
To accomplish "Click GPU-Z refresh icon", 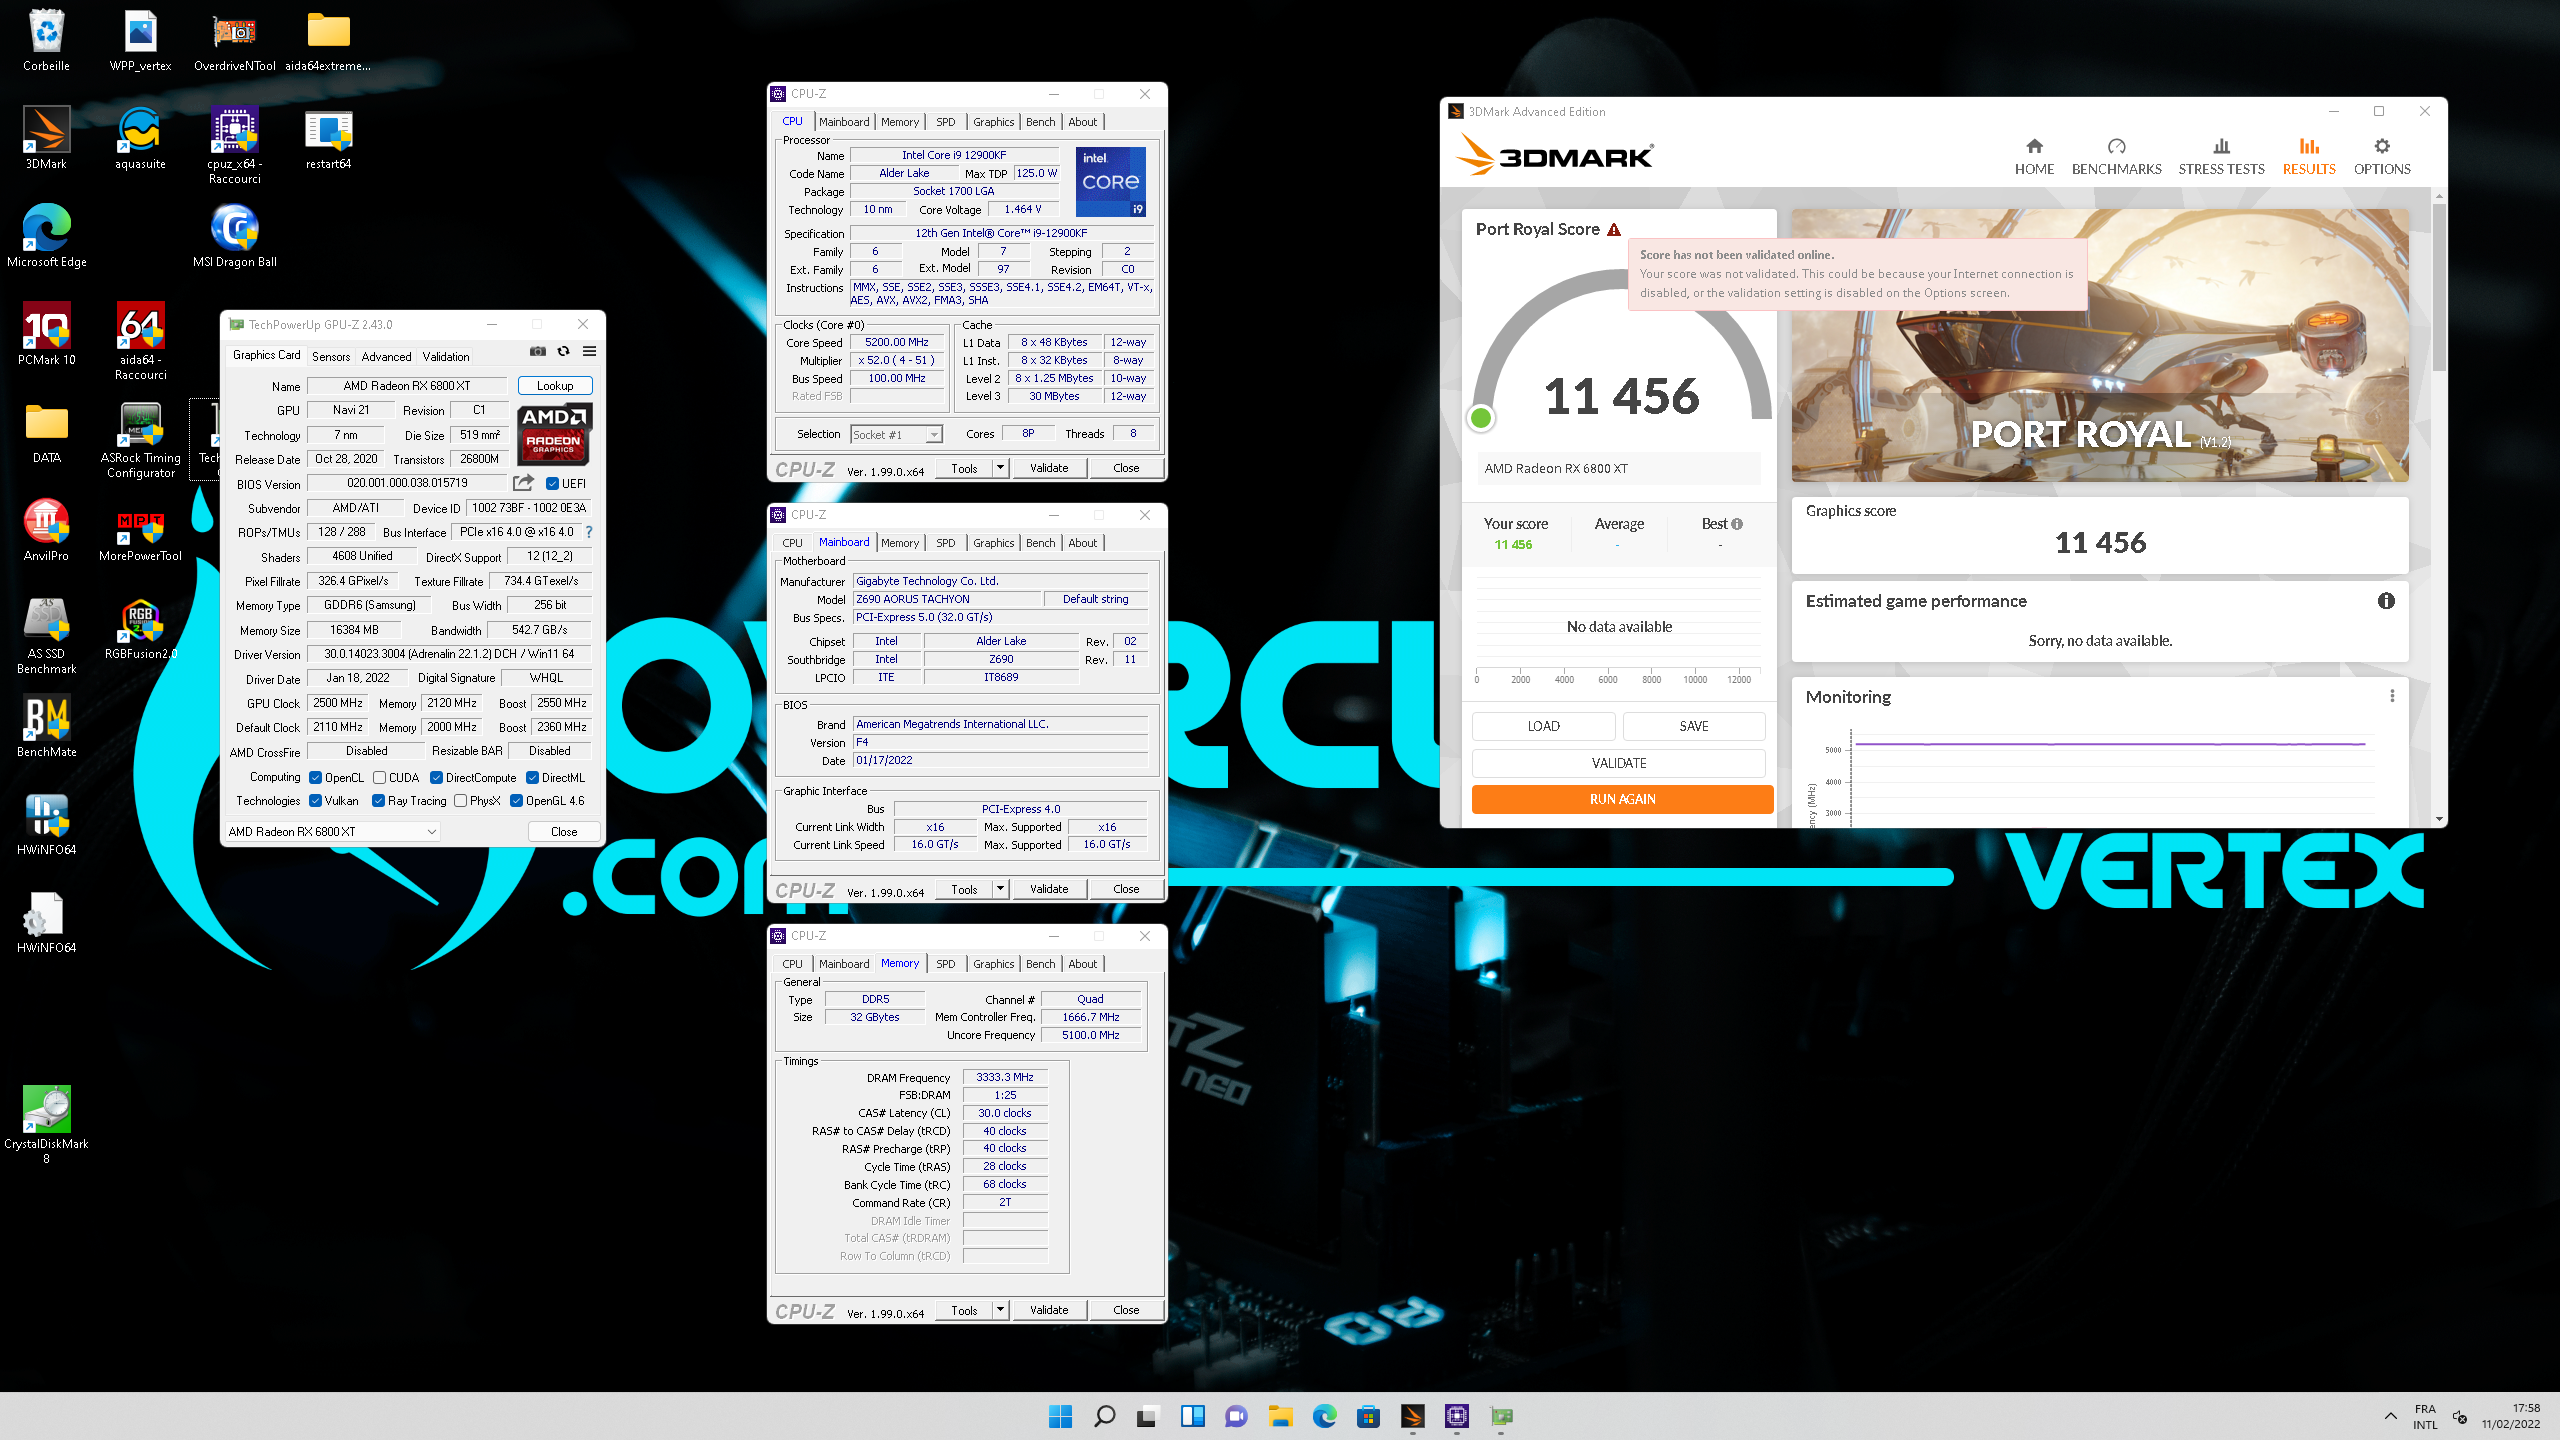I will (563, 351).
